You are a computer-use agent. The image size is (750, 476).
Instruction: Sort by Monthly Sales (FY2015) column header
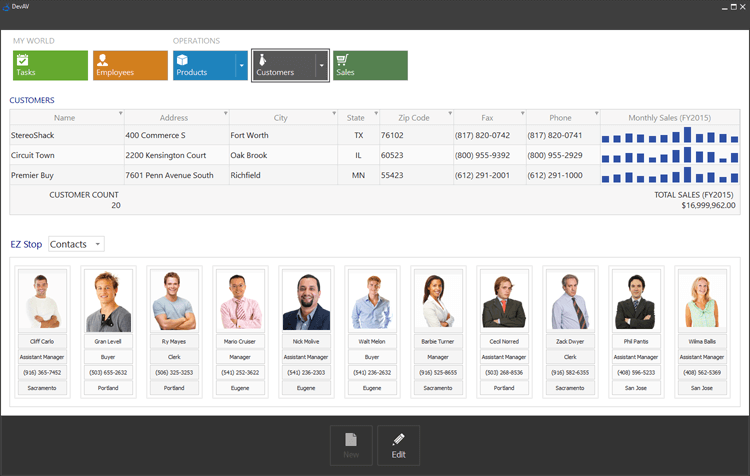666,118
